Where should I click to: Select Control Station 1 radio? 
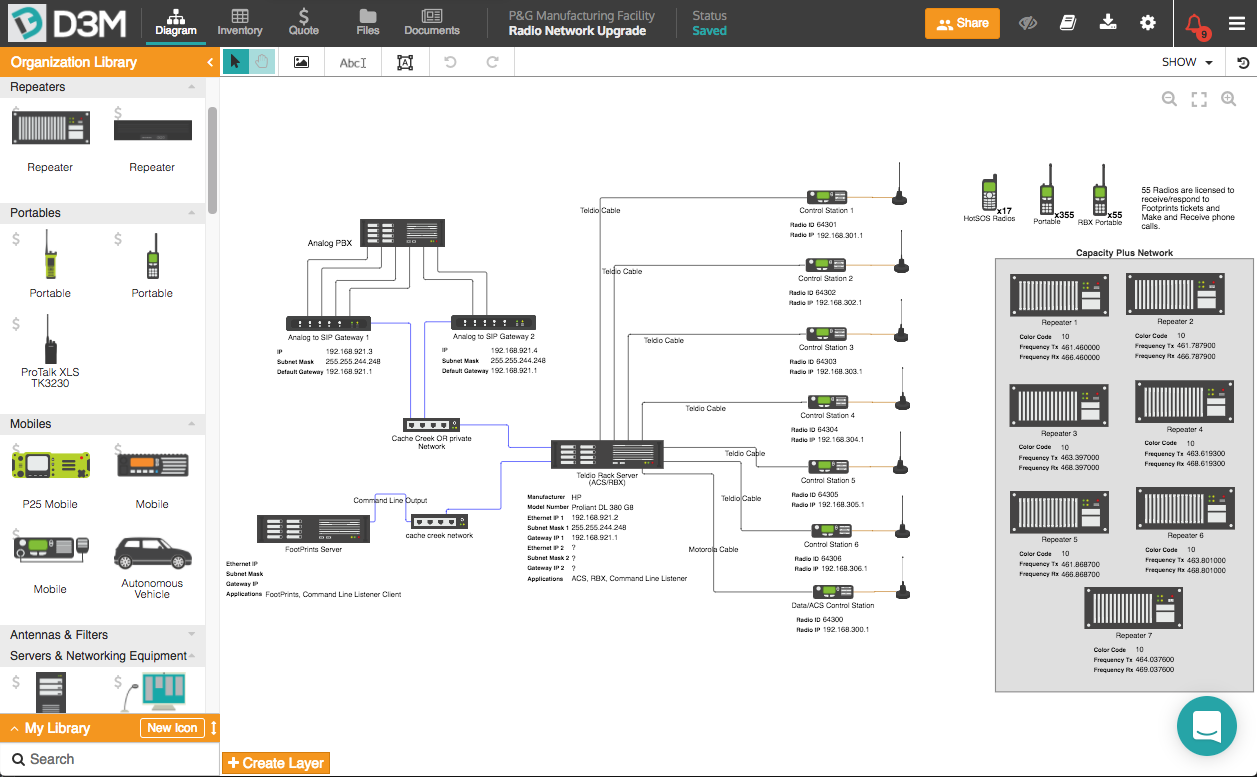827,197
